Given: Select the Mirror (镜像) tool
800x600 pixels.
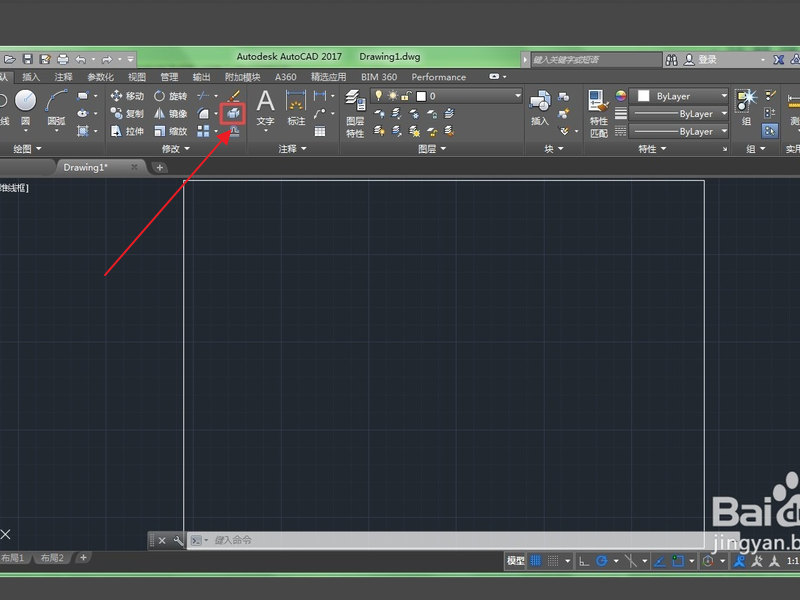Looking at the screenshot, I should 170,113.
